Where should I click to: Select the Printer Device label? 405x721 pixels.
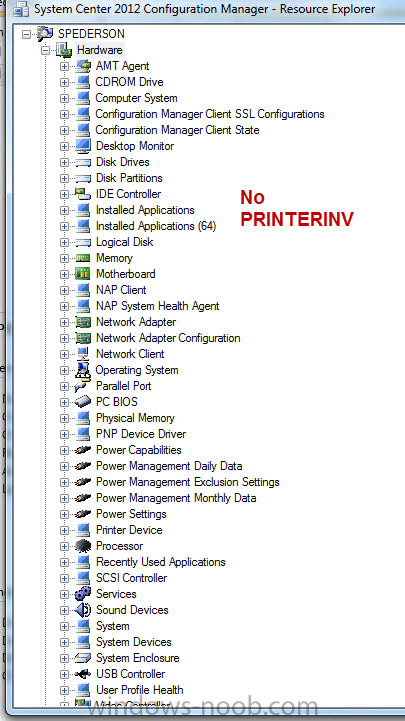click(x=129, y=530)
